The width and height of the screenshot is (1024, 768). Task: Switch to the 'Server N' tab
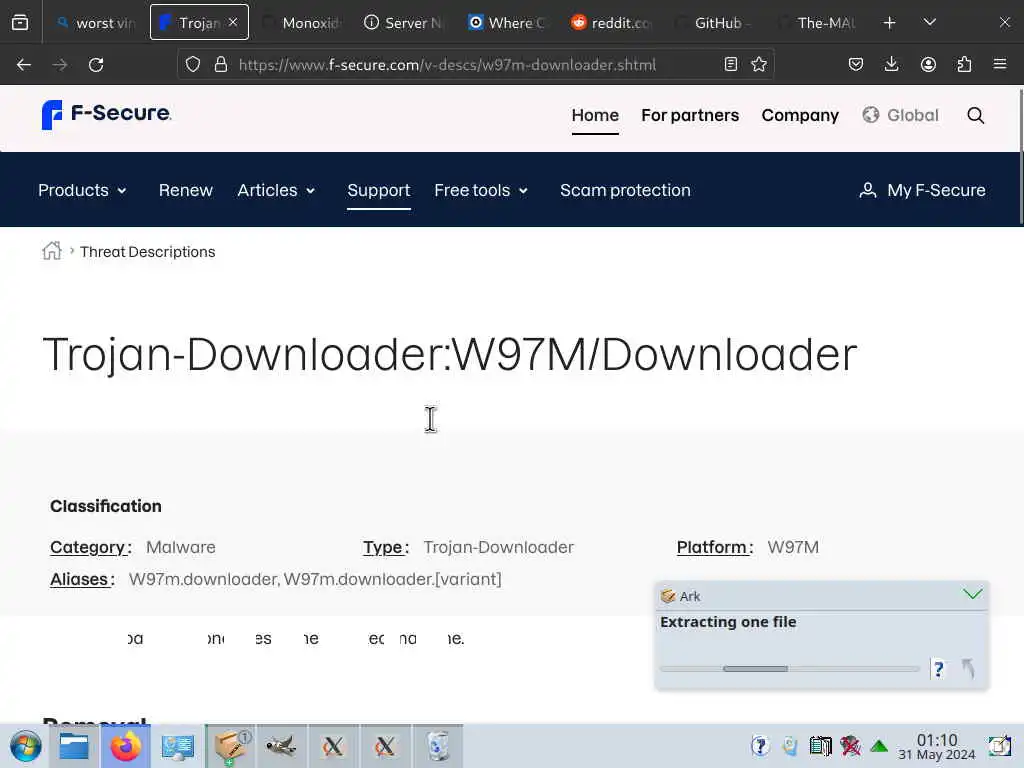404,23
